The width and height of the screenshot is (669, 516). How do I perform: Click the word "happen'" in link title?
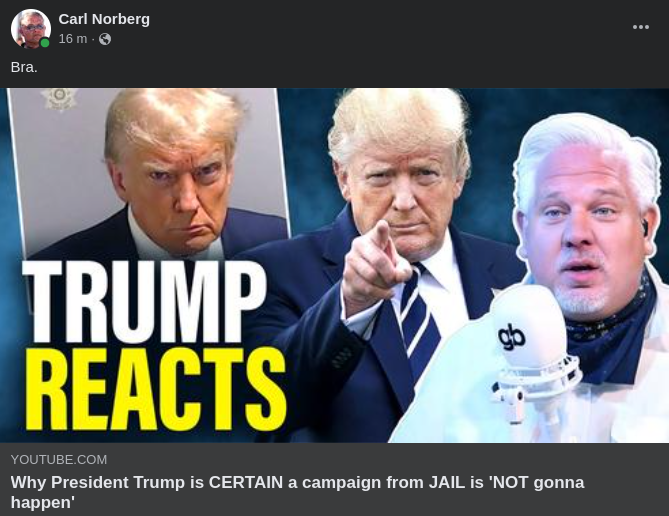(43, 503)
